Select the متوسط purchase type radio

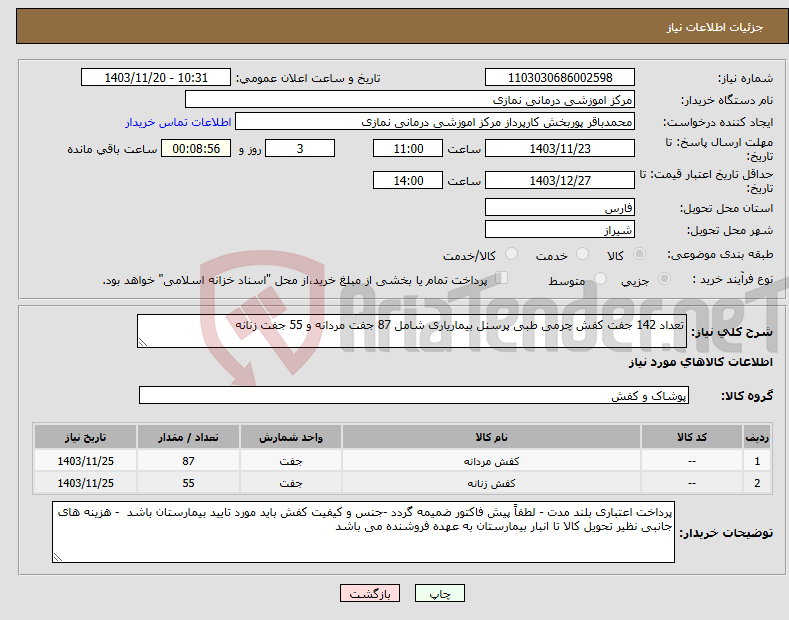[600, 278]
